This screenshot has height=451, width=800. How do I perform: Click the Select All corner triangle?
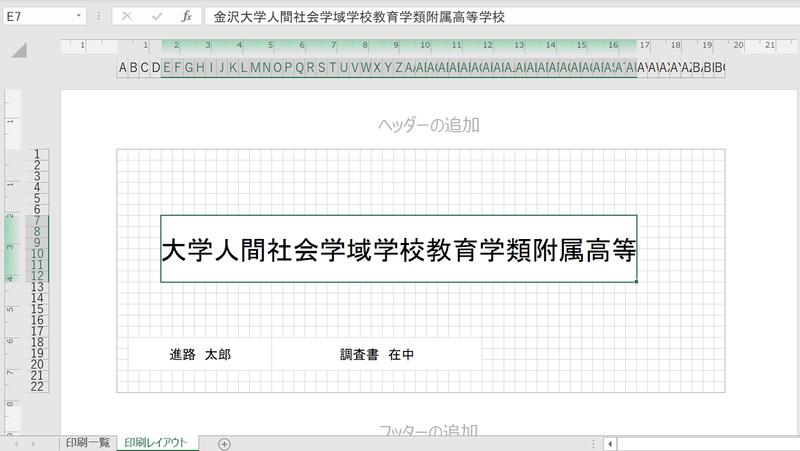point(19,50)
